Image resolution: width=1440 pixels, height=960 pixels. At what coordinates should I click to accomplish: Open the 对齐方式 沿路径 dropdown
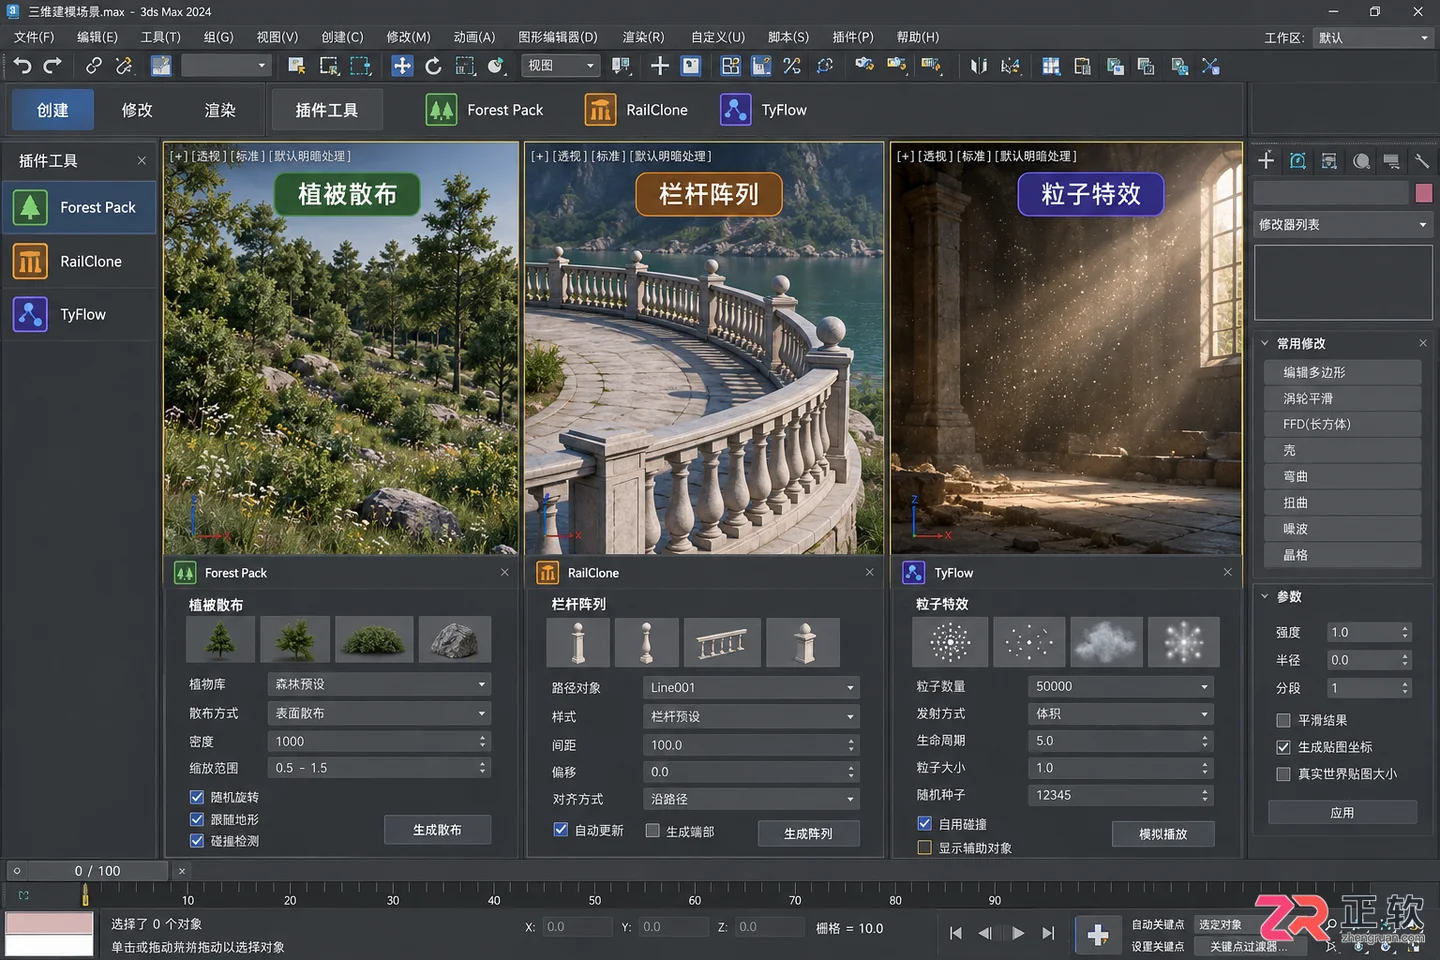click(751, 799)
